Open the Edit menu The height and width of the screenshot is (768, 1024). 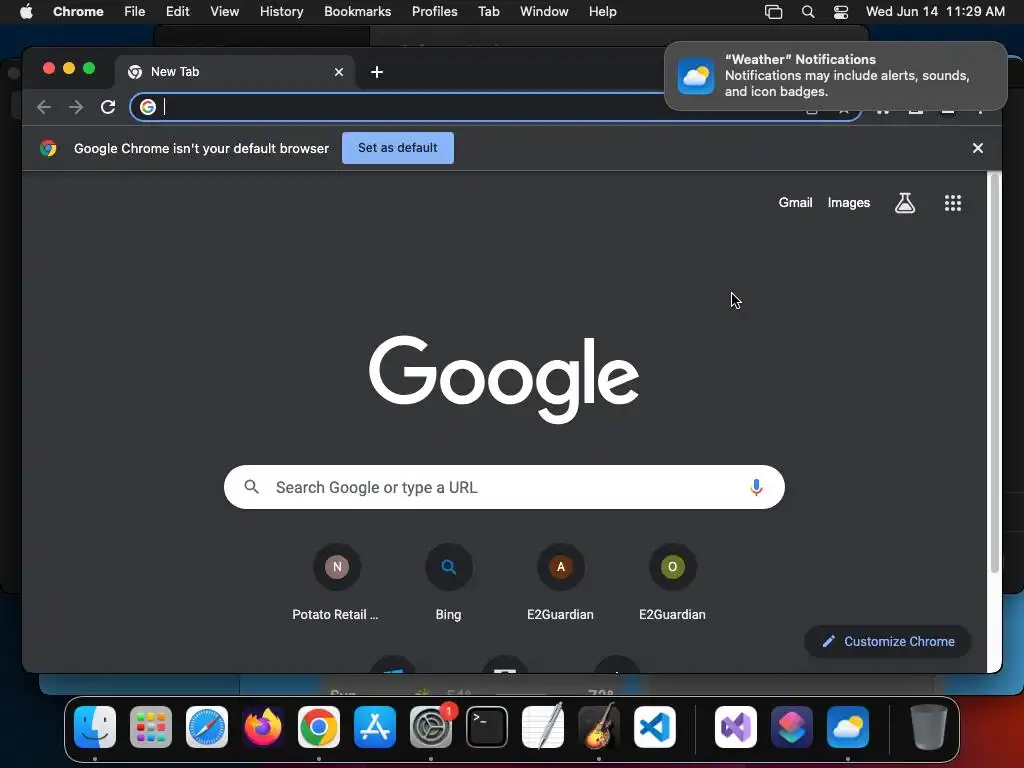[177, 12]
